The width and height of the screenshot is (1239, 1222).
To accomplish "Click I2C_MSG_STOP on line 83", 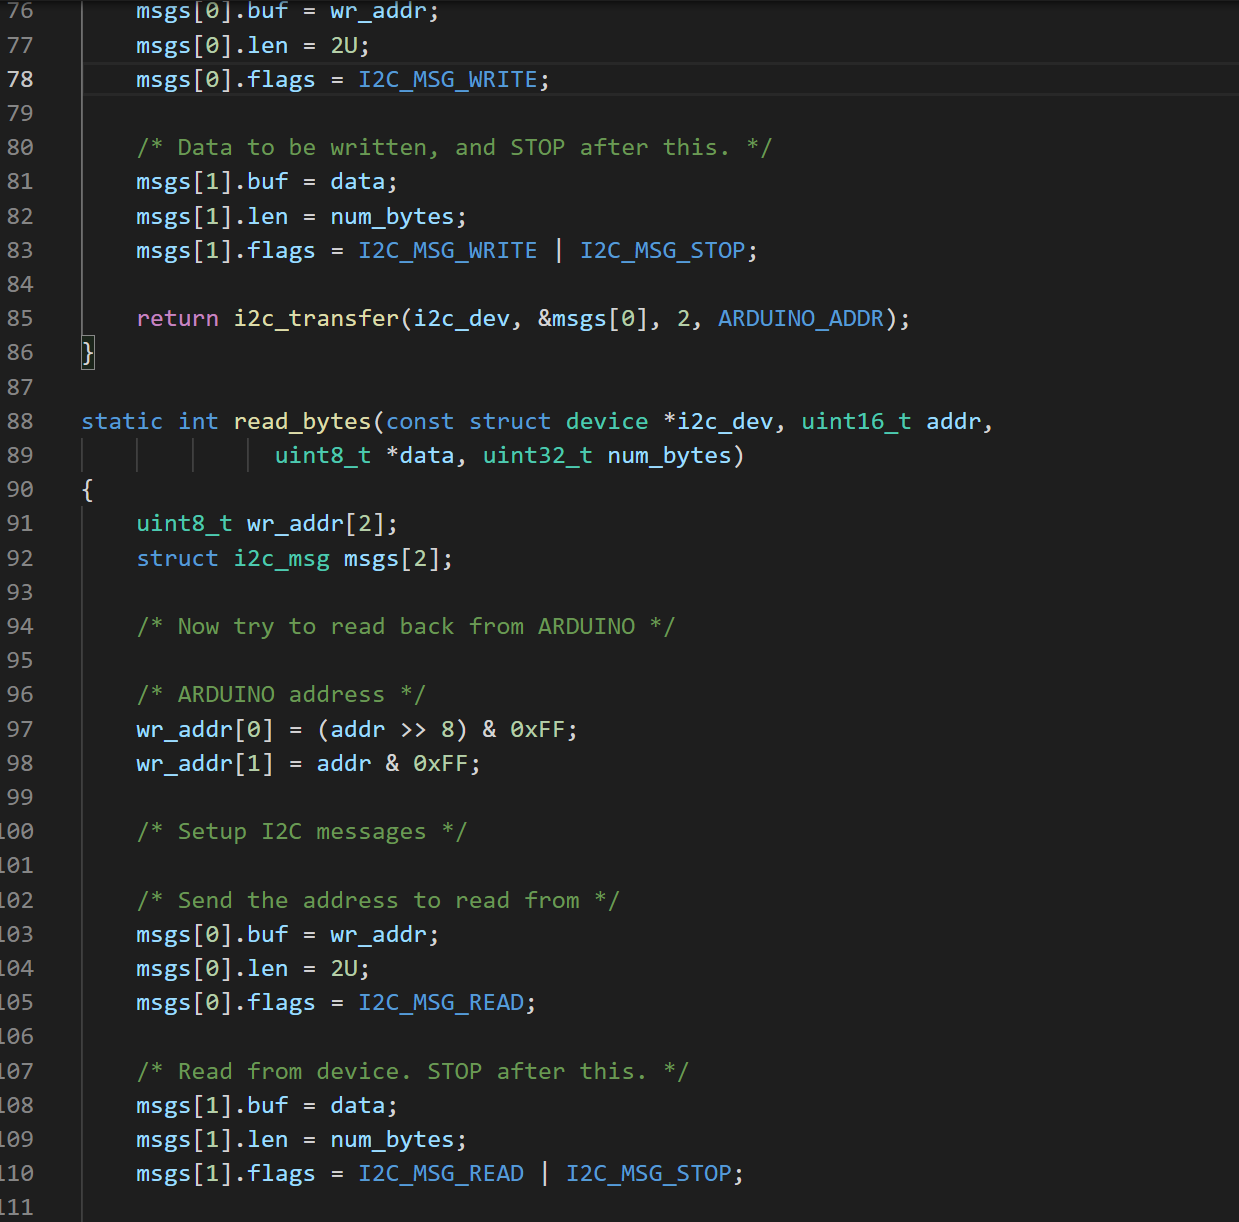I will point(663,250).
